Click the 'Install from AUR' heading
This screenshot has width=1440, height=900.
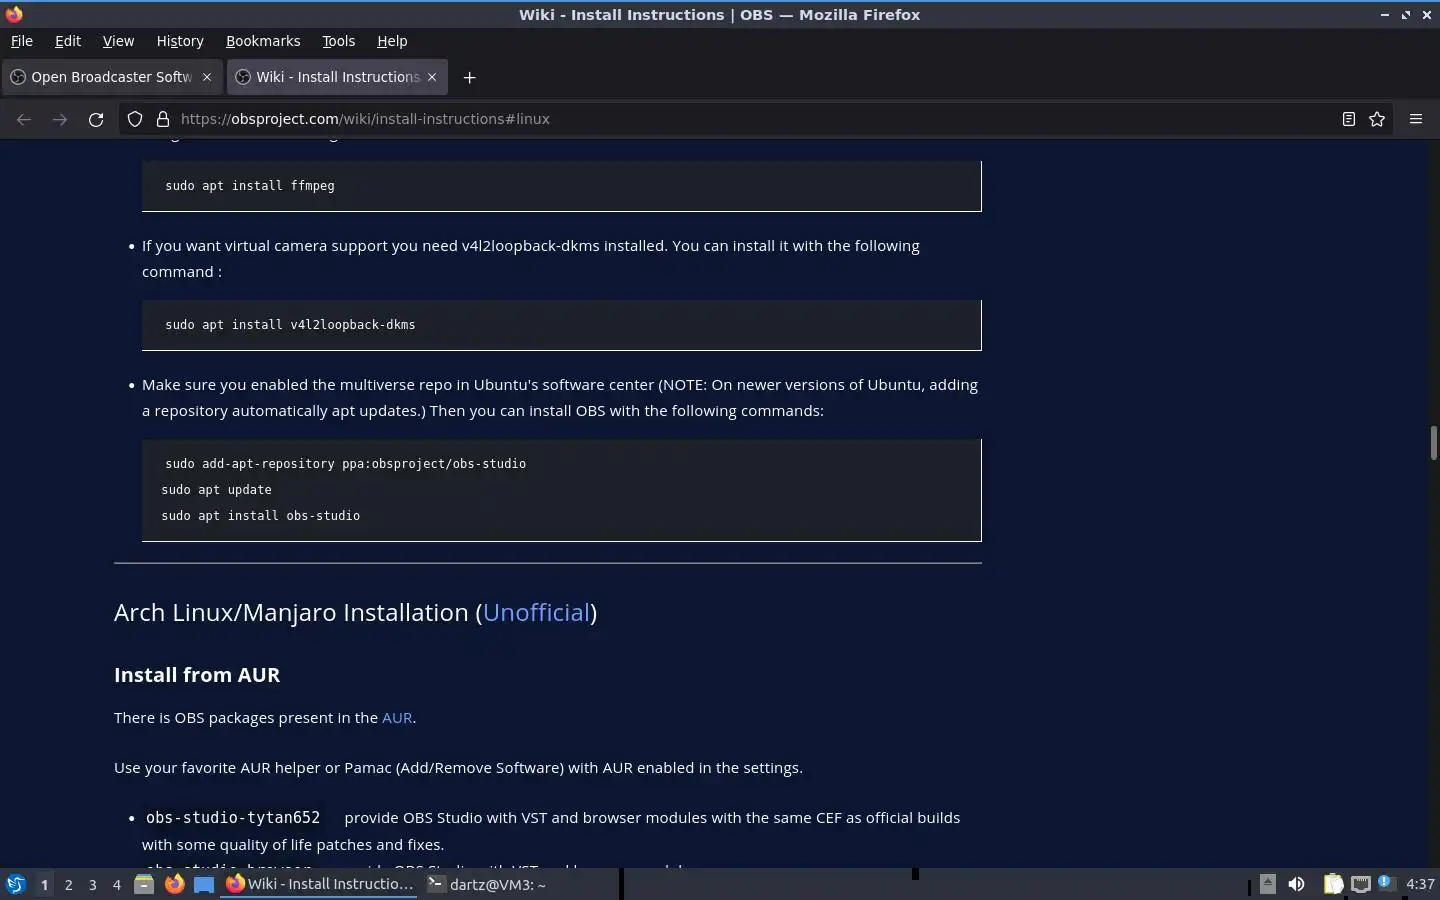pos(197,675)
